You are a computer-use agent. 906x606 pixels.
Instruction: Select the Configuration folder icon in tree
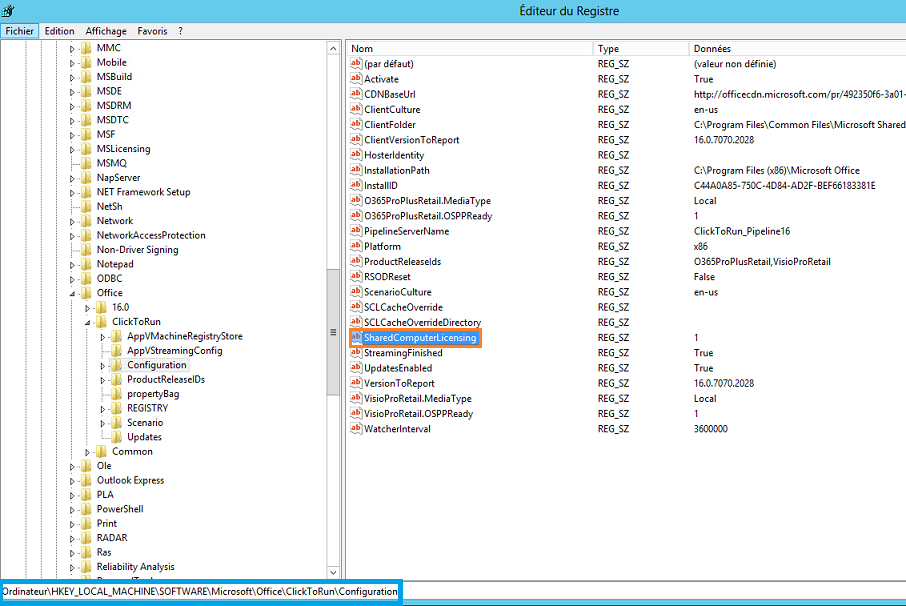(117, 365)
